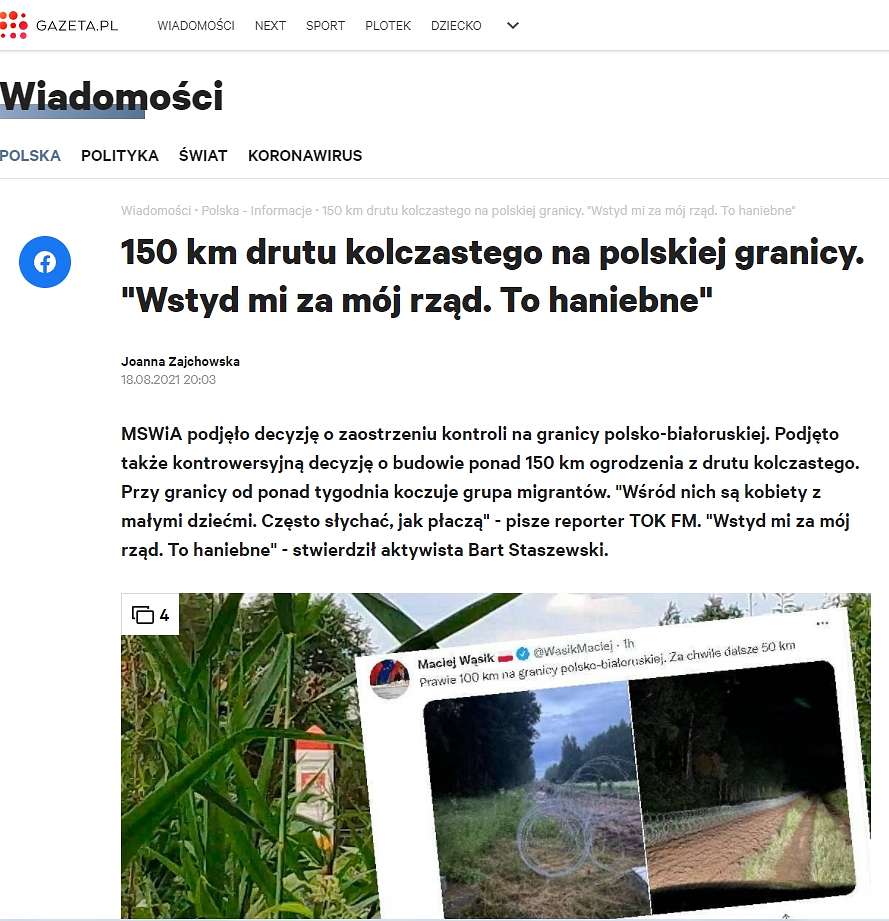Click the Gazeta.pl red dots logo
This screenshot has width=889, height=921.
tap(14, 25)
